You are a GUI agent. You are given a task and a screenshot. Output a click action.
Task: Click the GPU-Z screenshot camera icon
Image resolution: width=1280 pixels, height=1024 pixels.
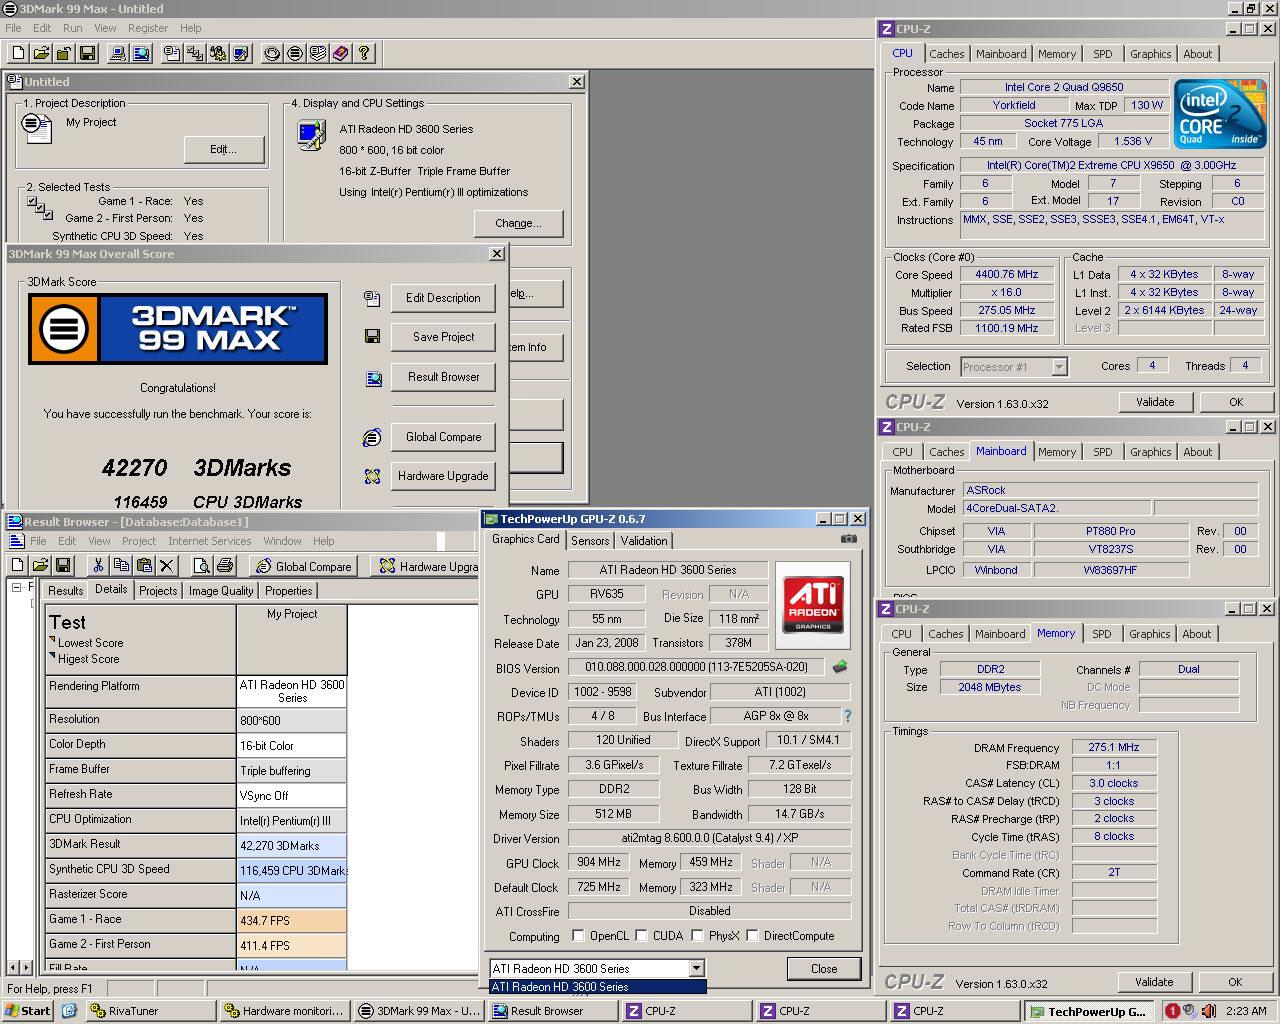pyautogui.click(x=848, y=539)
